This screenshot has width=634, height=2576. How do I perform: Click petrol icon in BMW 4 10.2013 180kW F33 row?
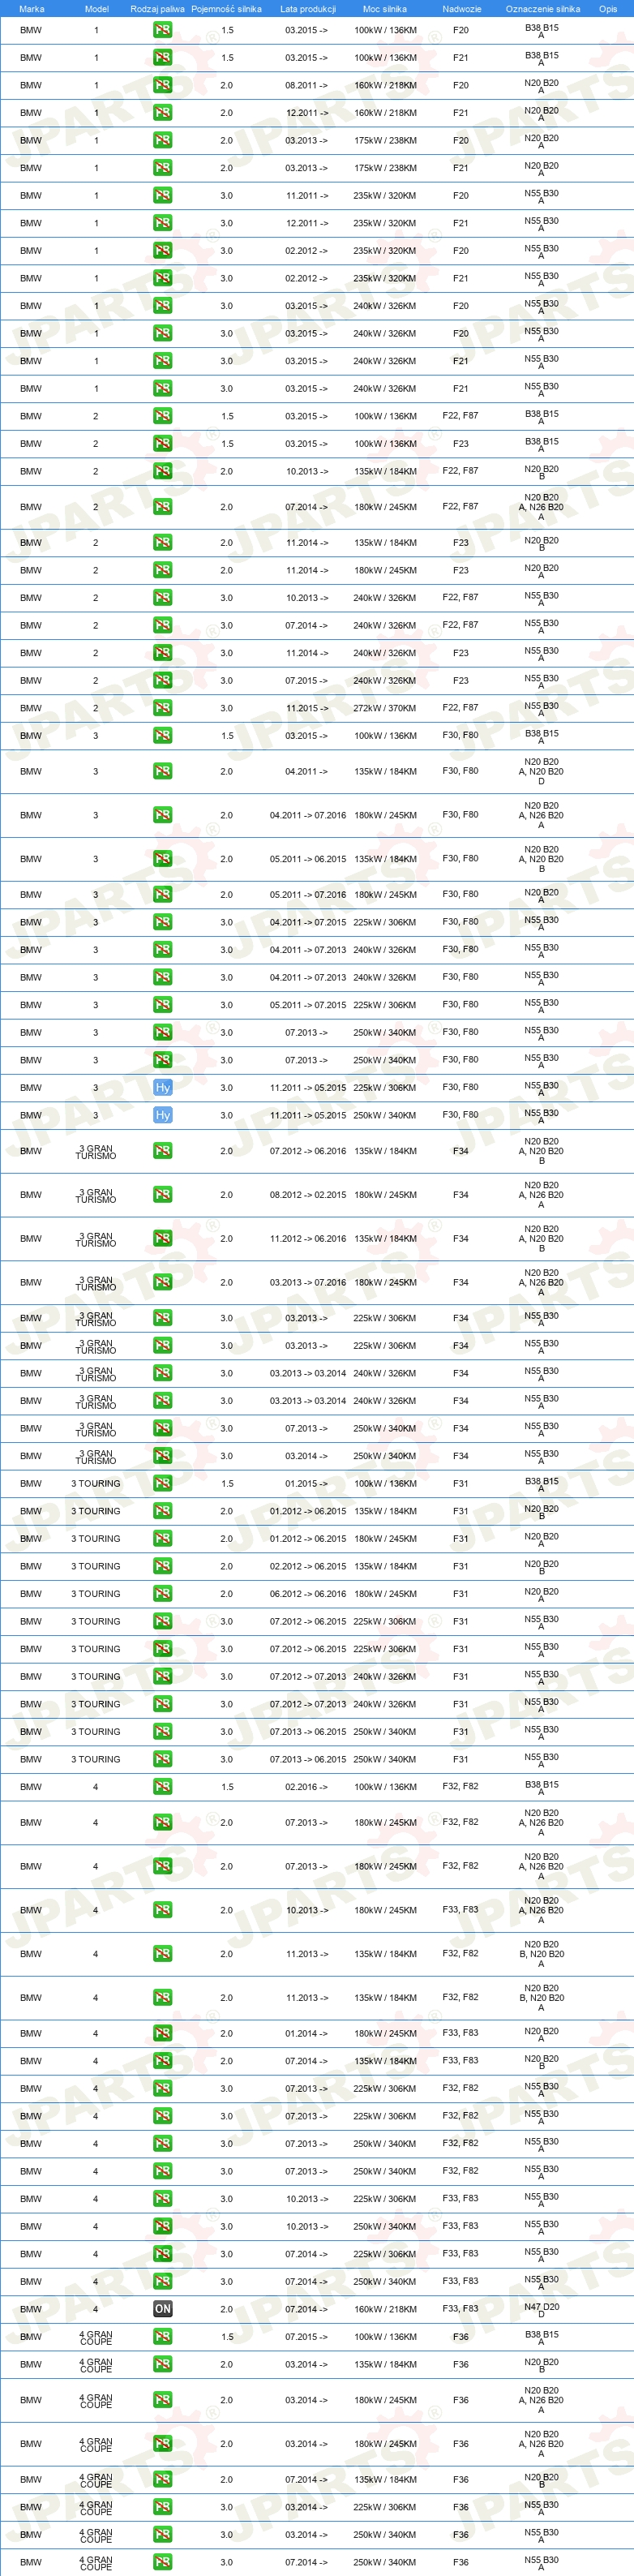click(x=162, y=1910)
